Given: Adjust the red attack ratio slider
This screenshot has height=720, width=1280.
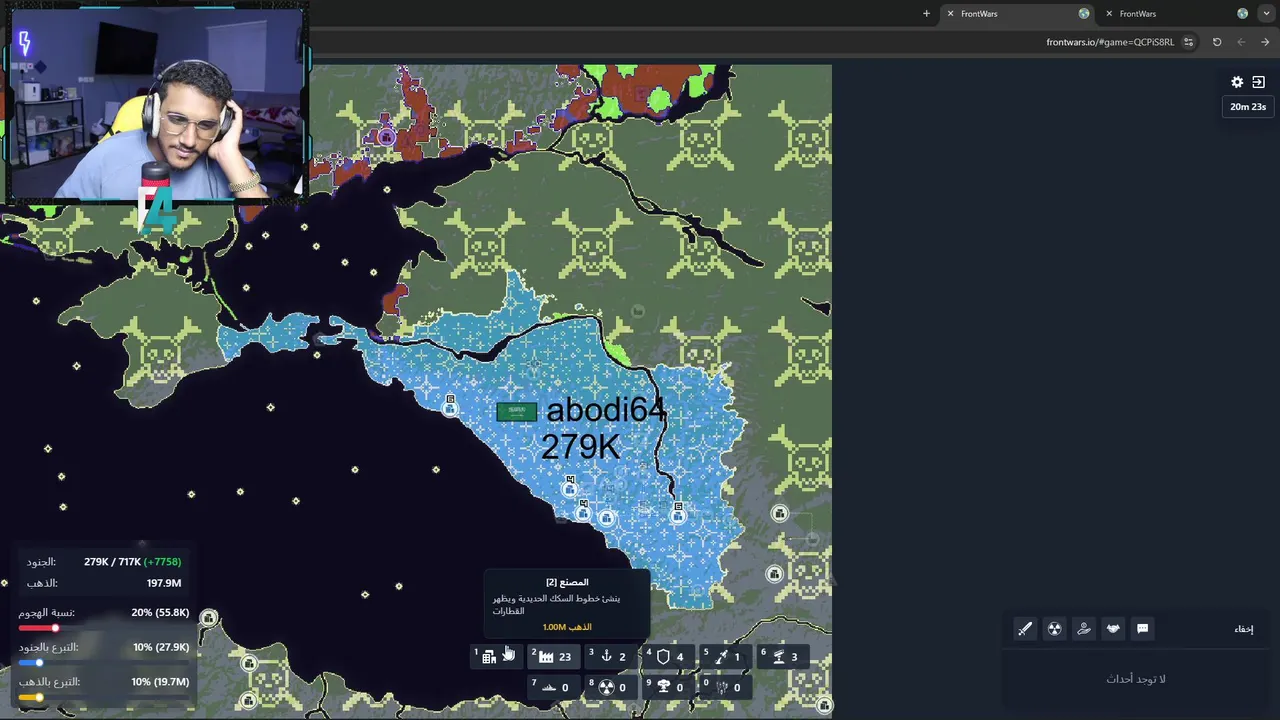Looking at the screenshot, I should click(x=104, y=628).
